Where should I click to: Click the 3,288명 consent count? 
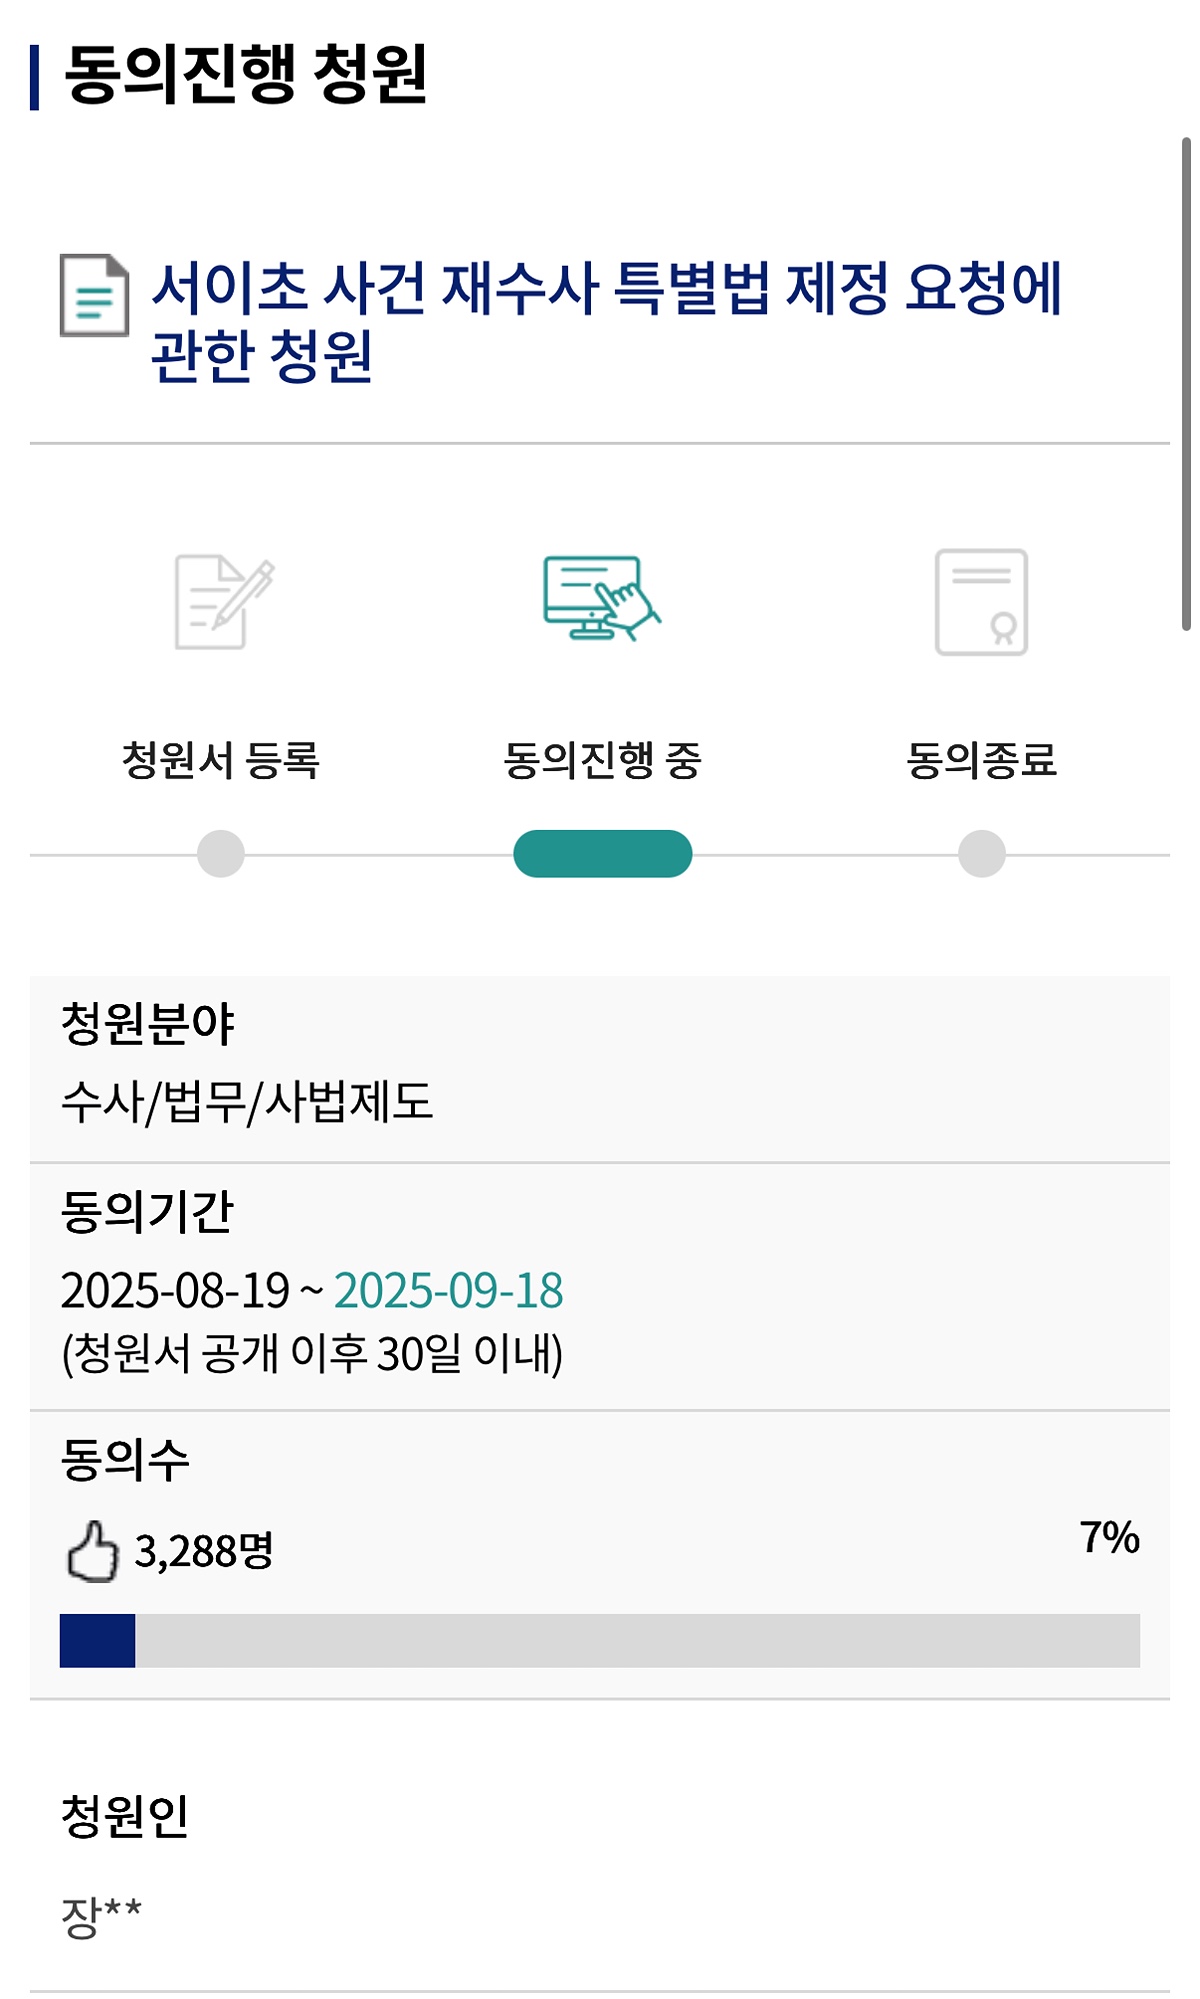coord(204,1551)
